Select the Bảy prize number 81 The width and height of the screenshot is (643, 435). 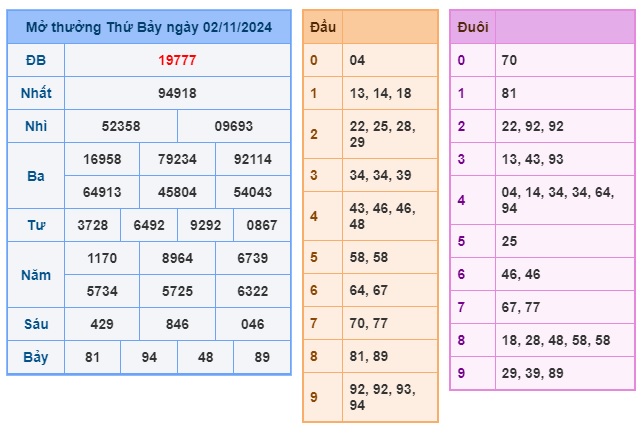coord(93,357)
